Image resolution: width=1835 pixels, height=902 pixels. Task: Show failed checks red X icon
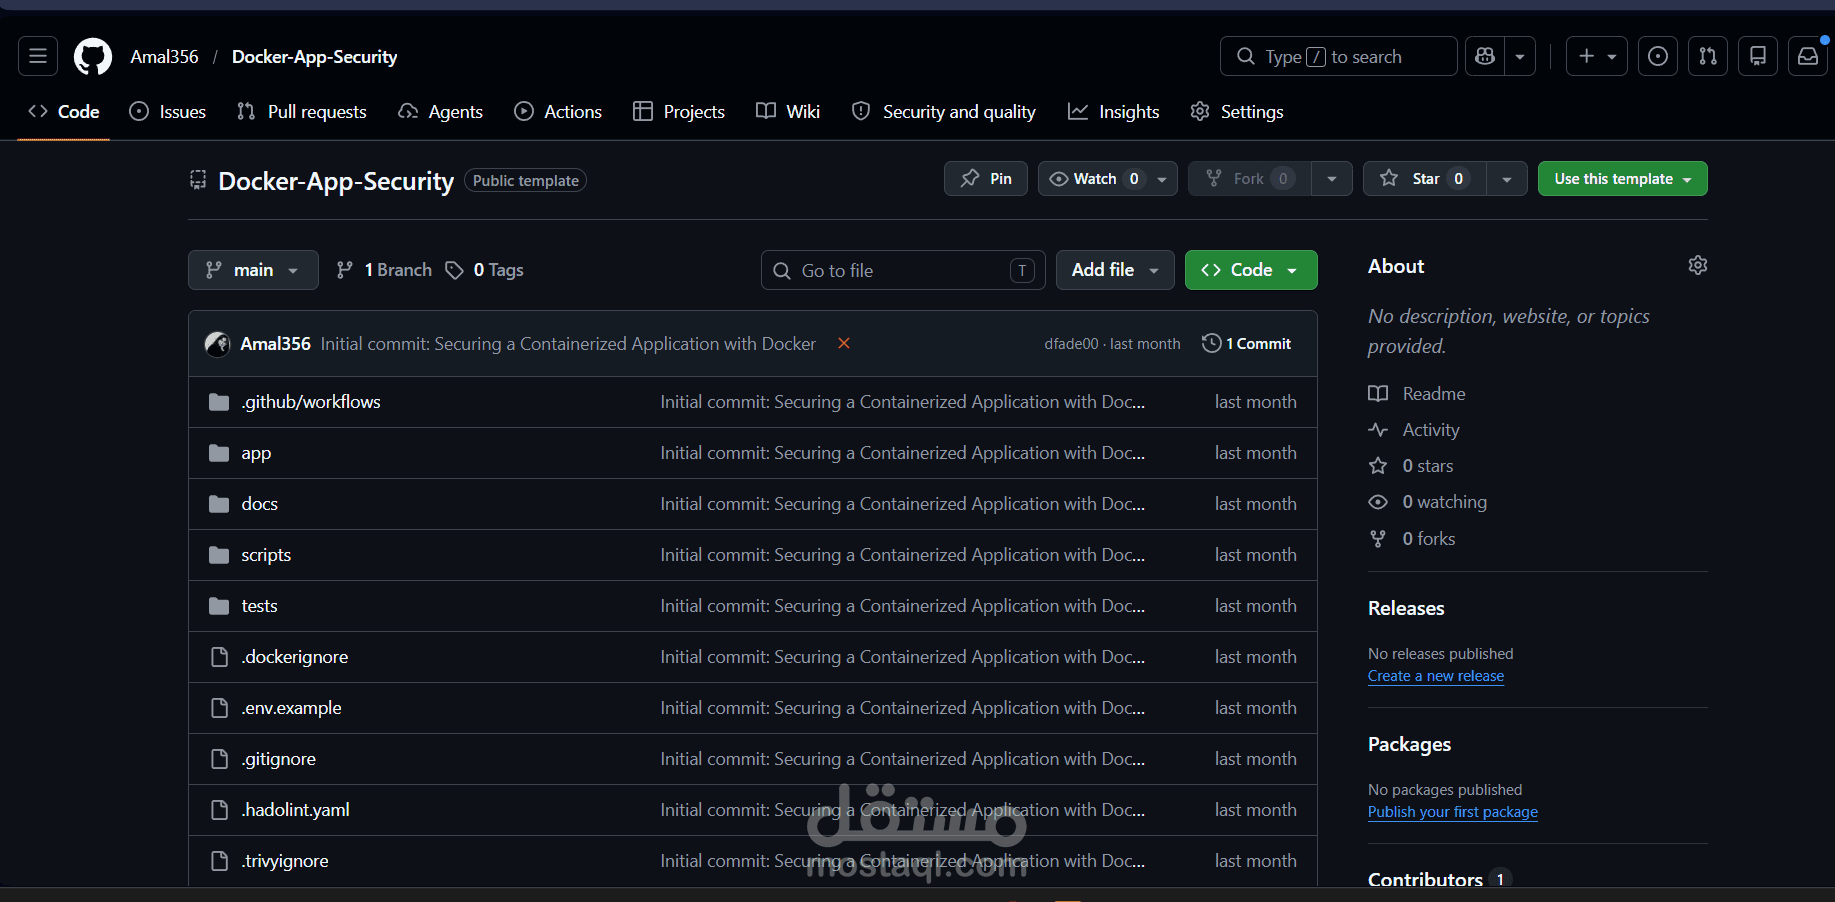[844, 343]
